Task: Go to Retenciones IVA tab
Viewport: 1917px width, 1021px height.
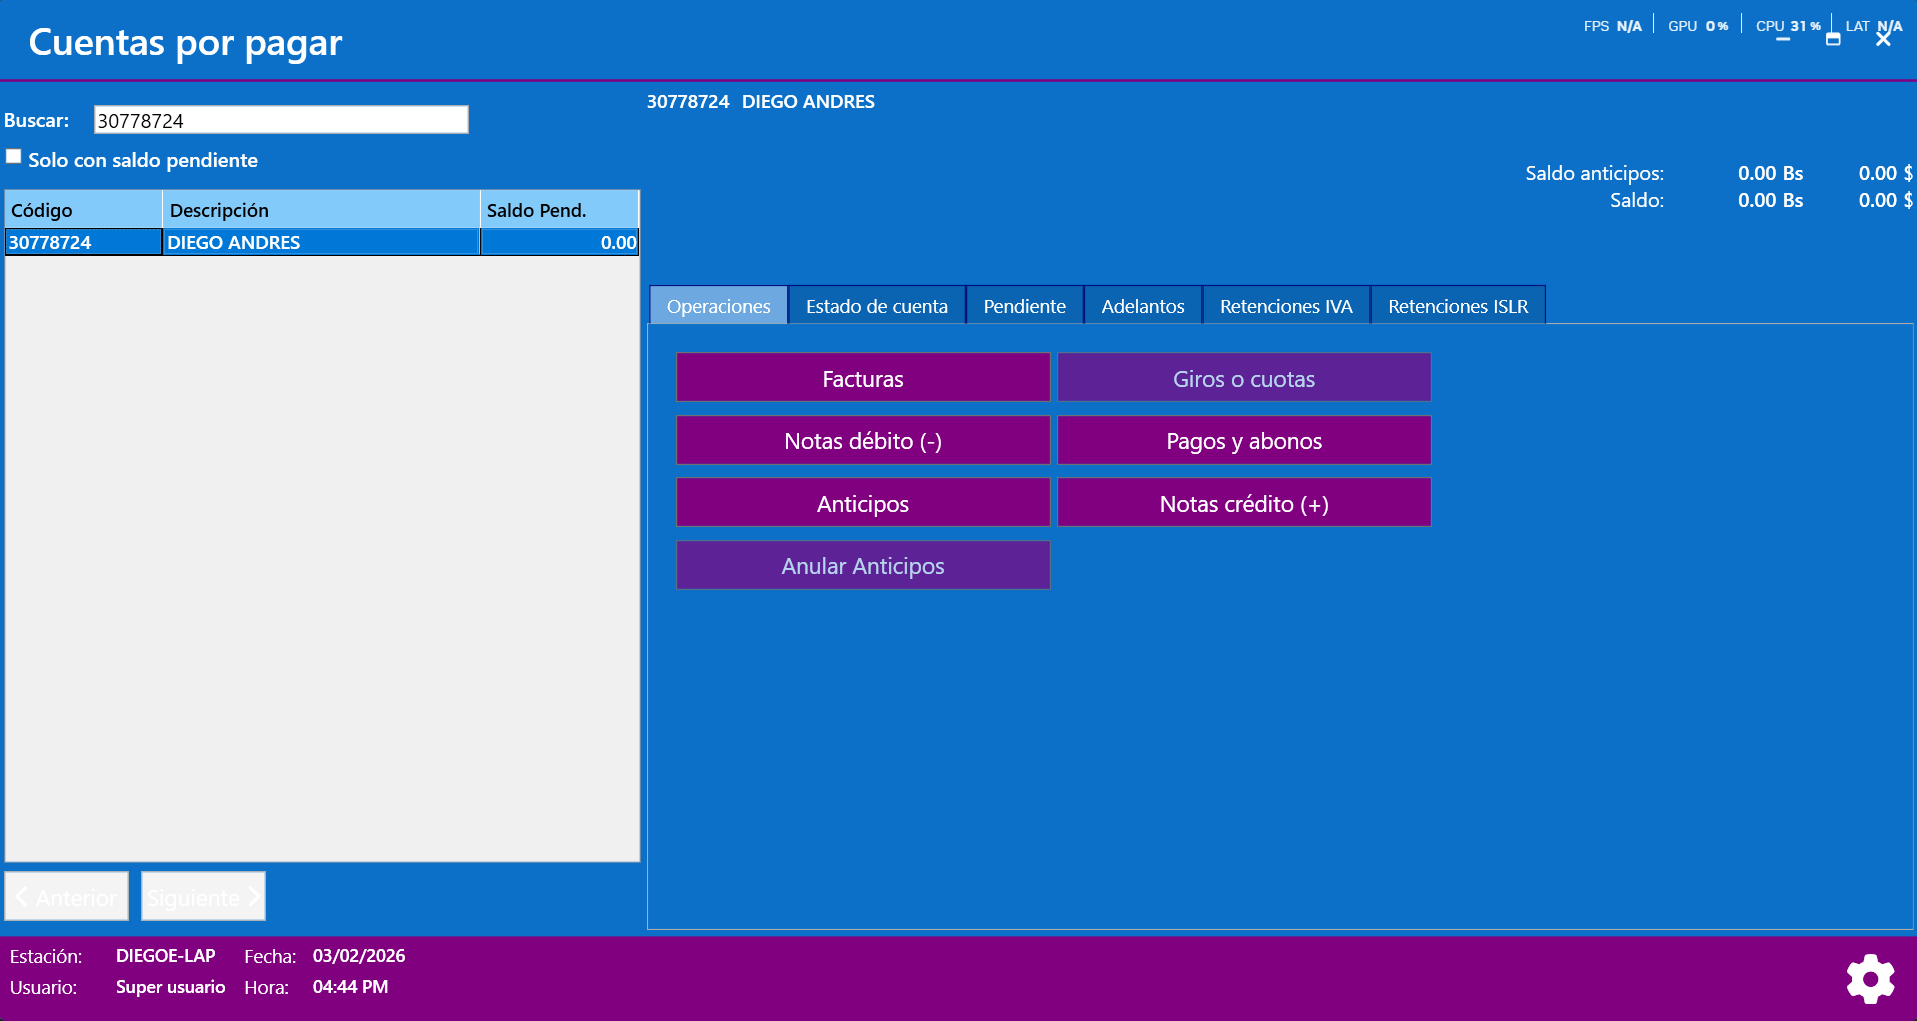Action: click(1285, 306)
